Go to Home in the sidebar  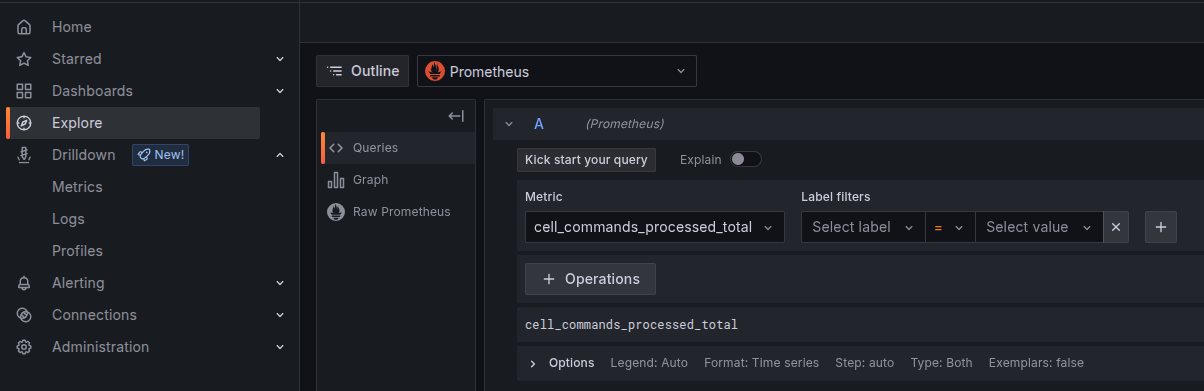(x=72, y=27)
